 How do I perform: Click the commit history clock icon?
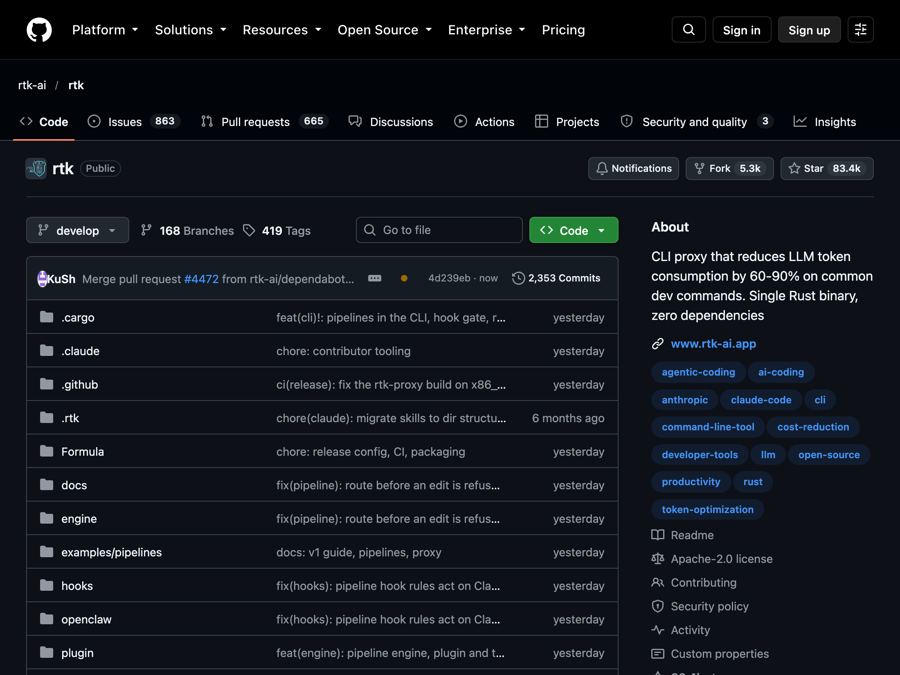pyautogui.click(x=518, y=278)
